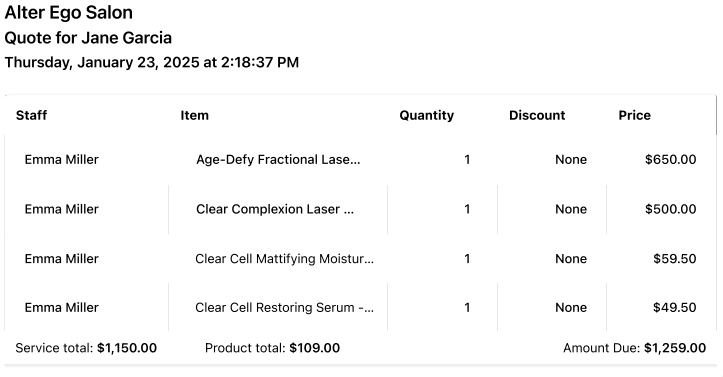Click the Product total $109.00 text
Image resolution: width=723 pixels, height=377 pixels.
pos(272,348)
